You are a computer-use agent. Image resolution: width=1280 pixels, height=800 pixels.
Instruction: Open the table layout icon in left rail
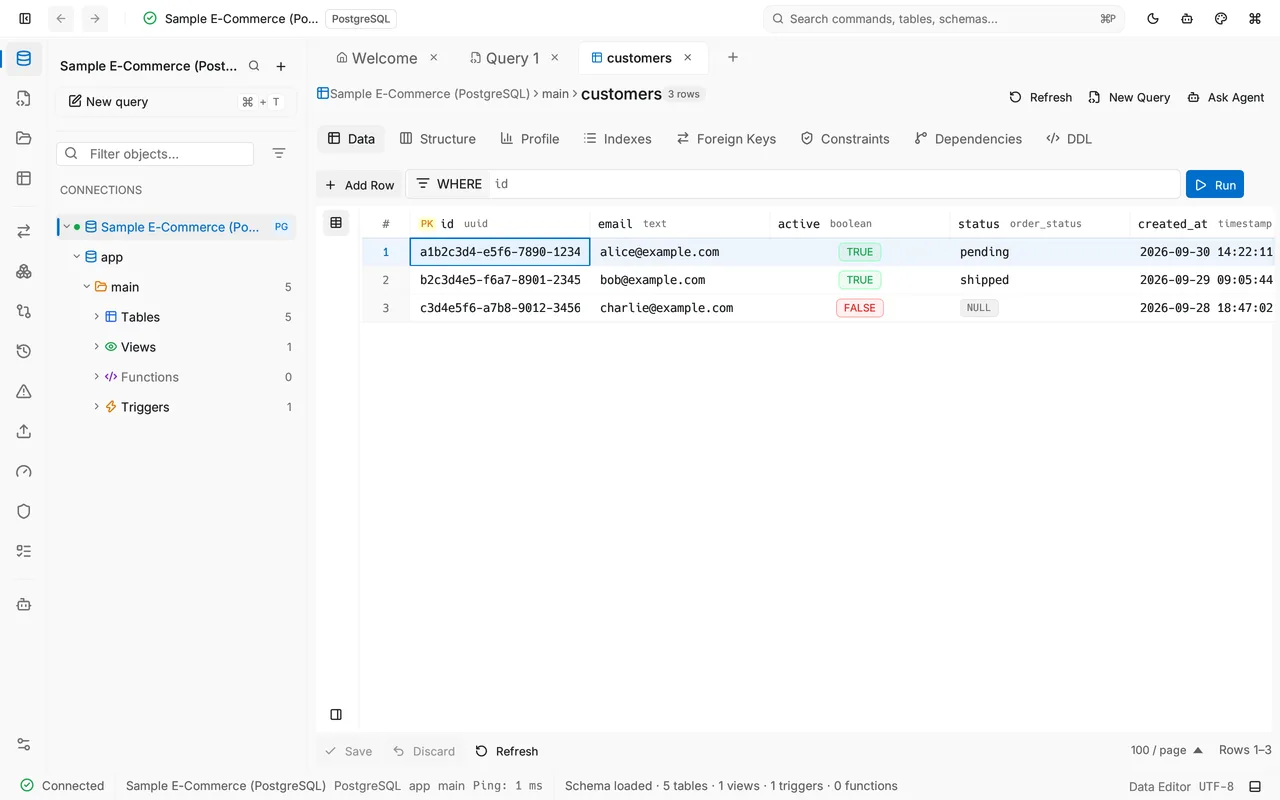tap(24, 178)
